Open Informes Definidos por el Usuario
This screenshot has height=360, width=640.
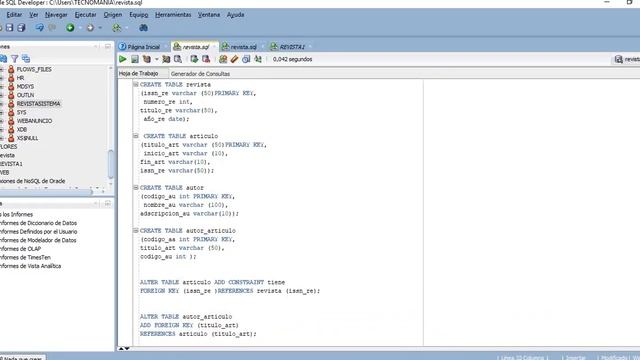38,231
